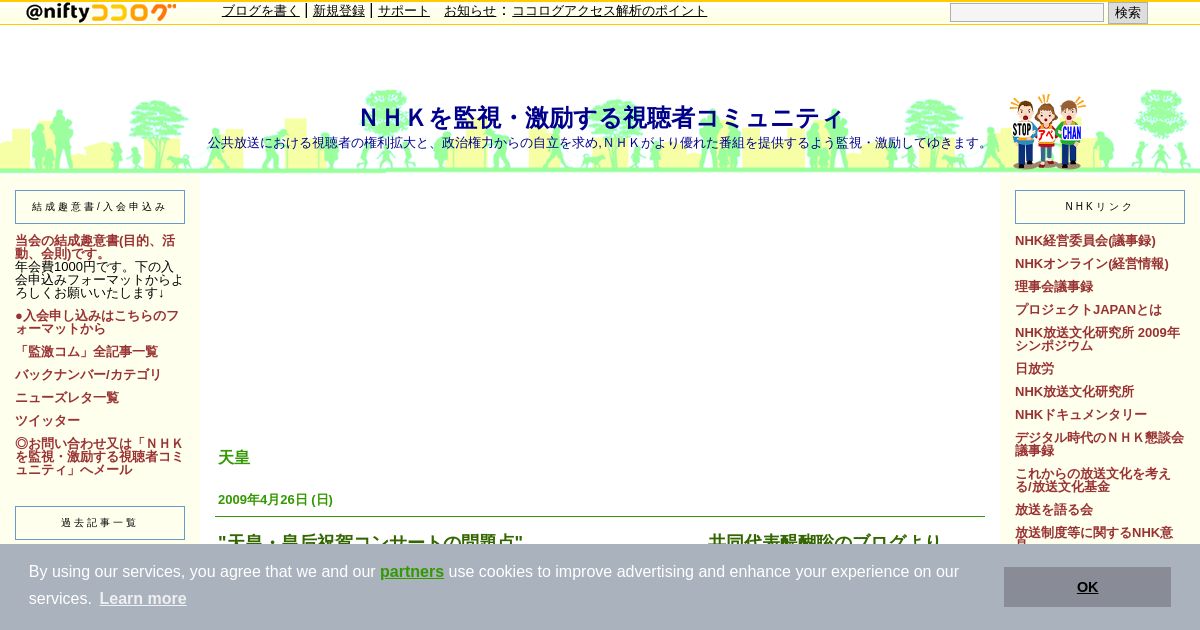
Task: Click the STOP cartoon characters banner image
Action: tap(1047, 132)
